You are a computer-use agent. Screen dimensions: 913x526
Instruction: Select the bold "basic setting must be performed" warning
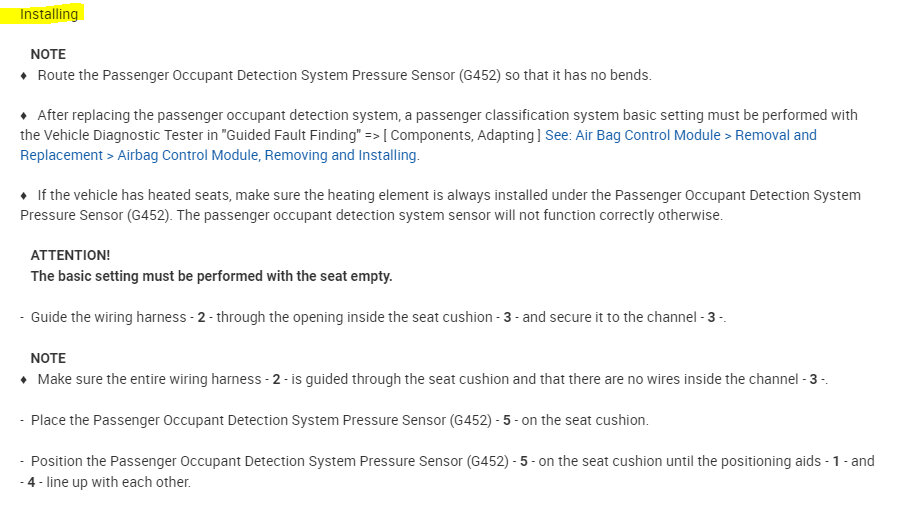point(211,276)
